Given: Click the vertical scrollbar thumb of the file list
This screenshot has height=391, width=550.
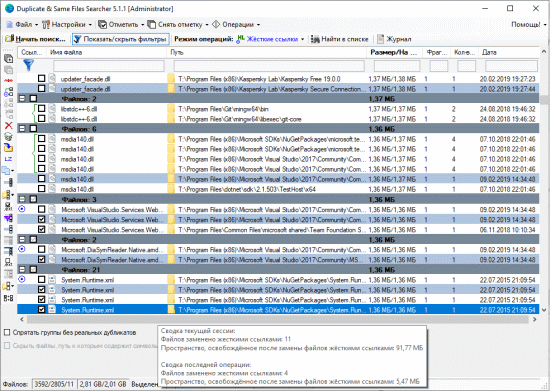Looking at the screenshot, I should 544,100.
